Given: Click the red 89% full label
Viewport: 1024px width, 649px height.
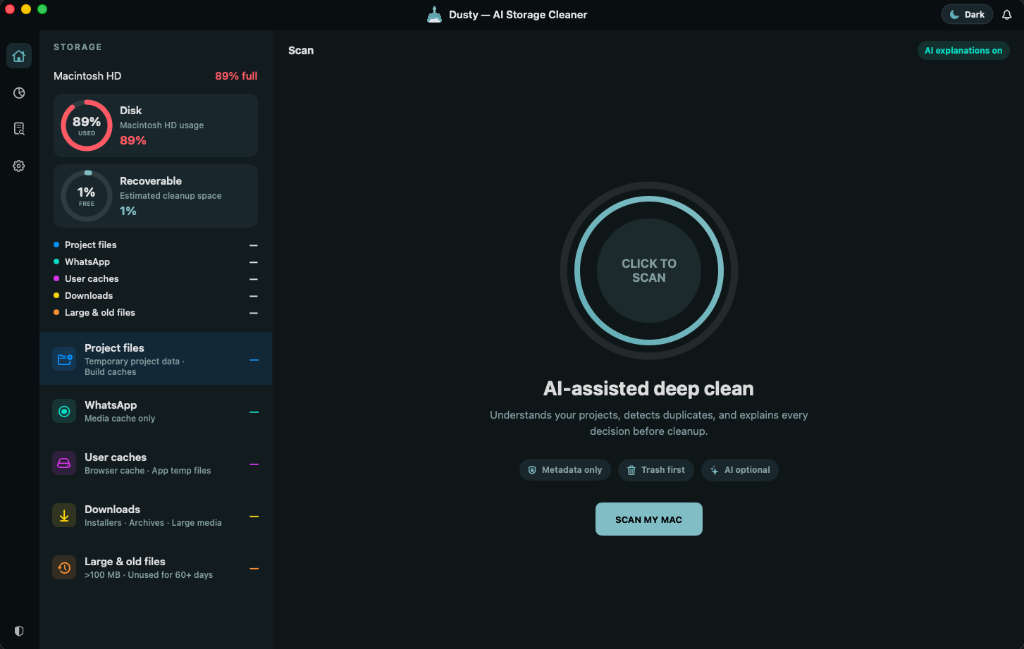Looking at the screenshot, I should coord(236,76).
